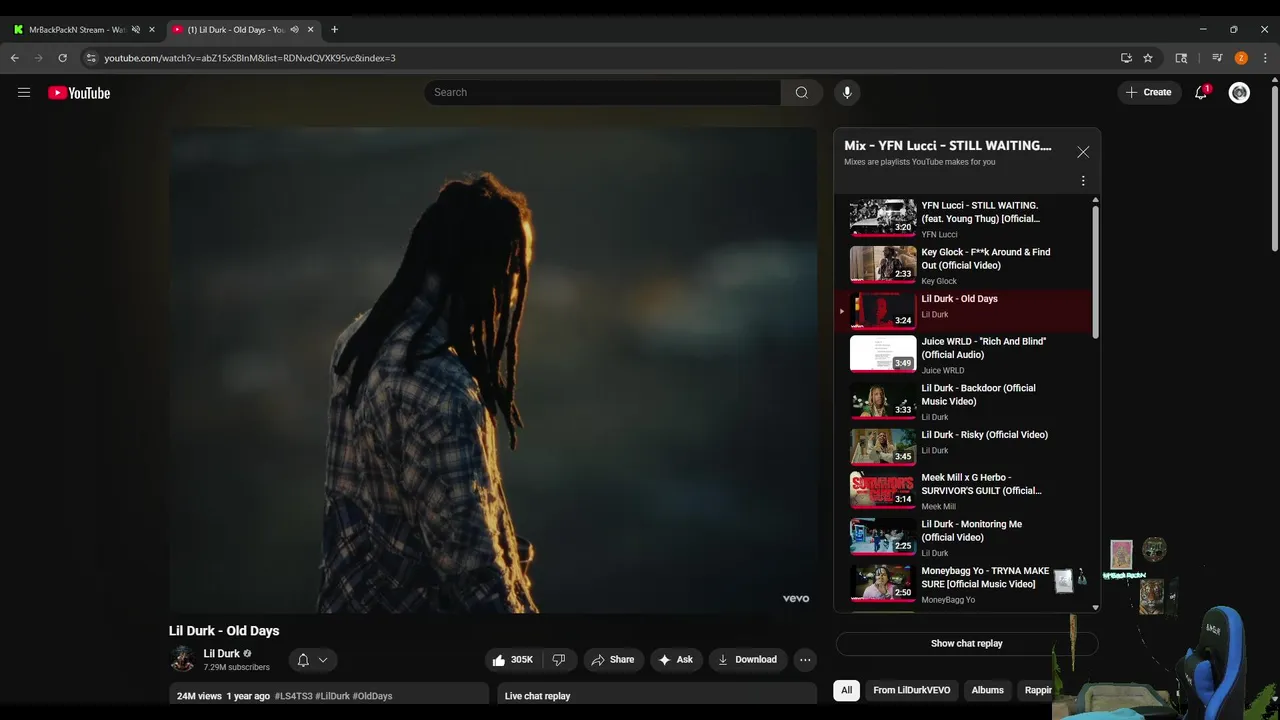Open notifications bell in header
The image size is (1280, 720).
point(1202,92)
